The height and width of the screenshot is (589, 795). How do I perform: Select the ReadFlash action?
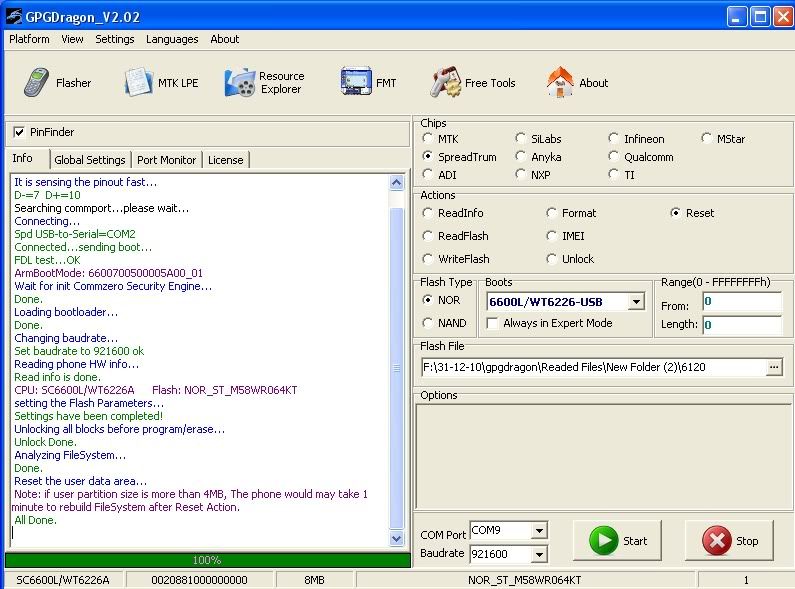point(427,236)
